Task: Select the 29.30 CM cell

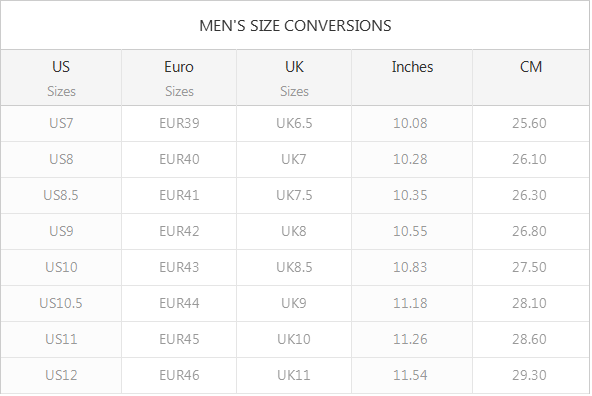Action: (530, 375)
